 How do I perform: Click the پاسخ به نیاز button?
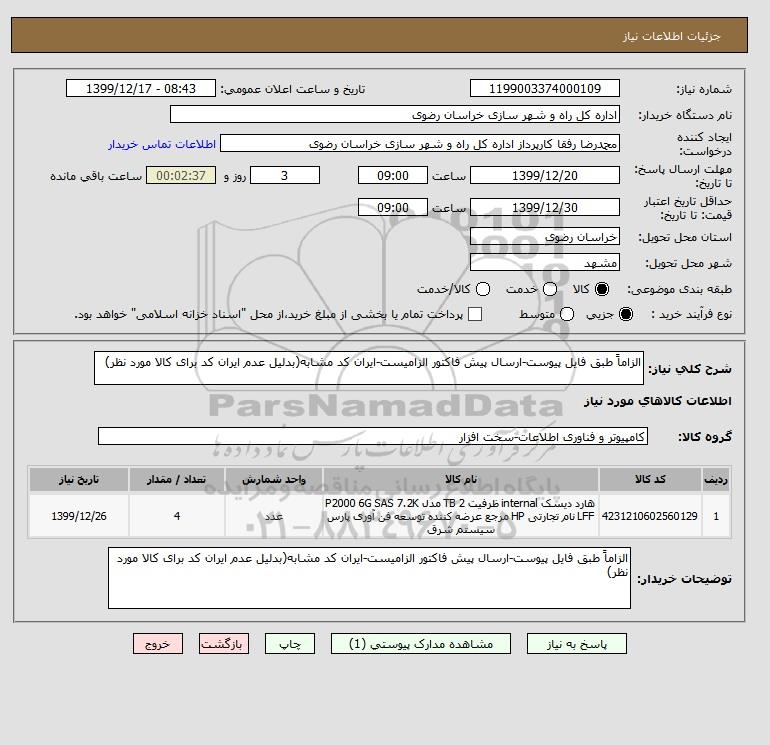pos(577,644)
